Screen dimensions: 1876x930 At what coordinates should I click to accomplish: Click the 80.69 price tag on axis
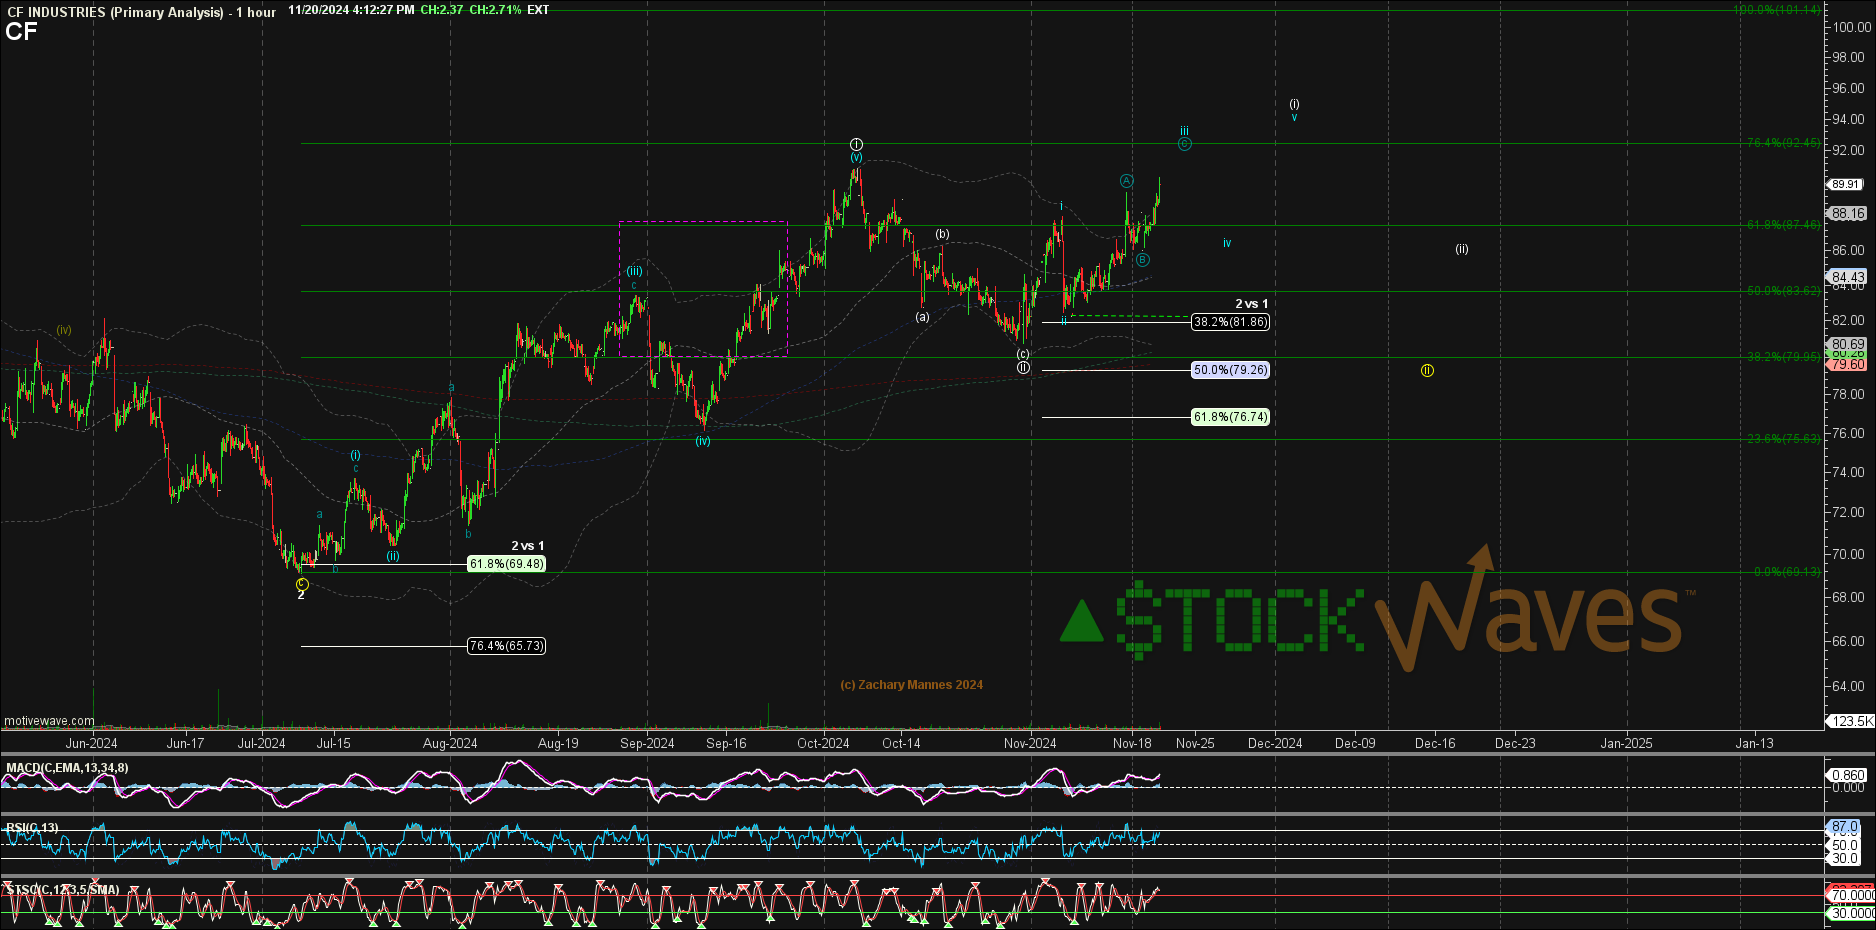coord(1848,344)
